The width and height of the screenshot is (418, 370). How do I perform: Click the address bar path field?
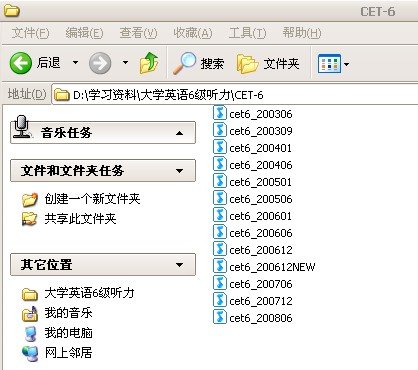click(x=235, y=95)
